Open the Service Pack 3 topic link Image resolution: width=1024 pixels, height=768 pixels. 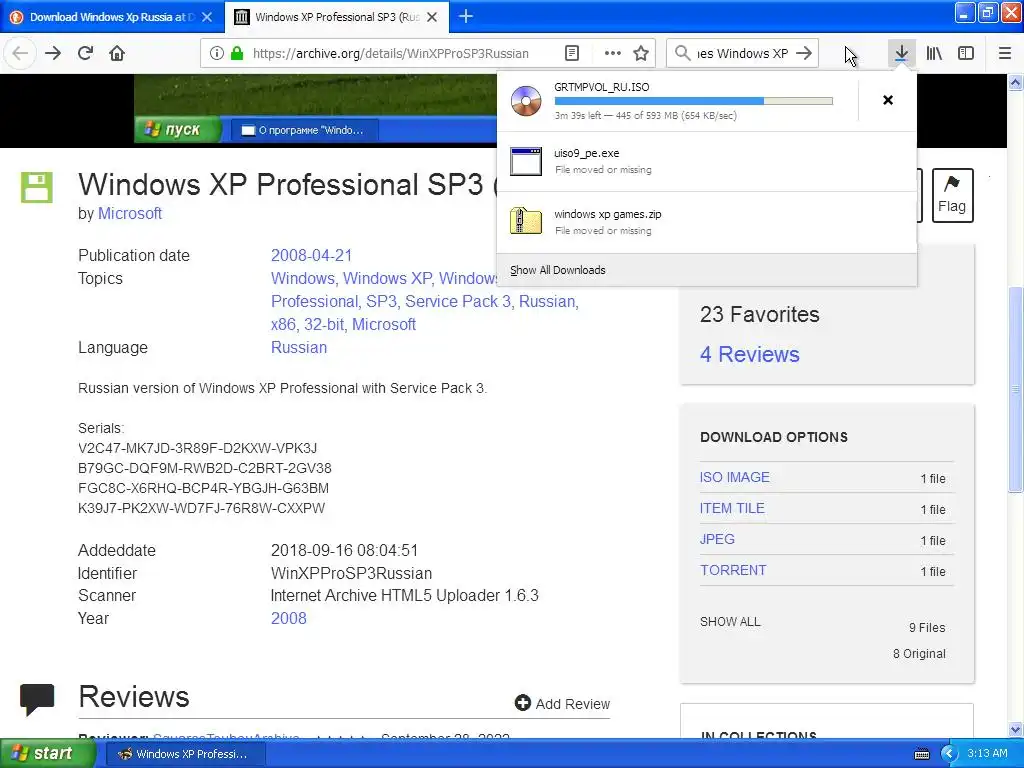point(458,302)
